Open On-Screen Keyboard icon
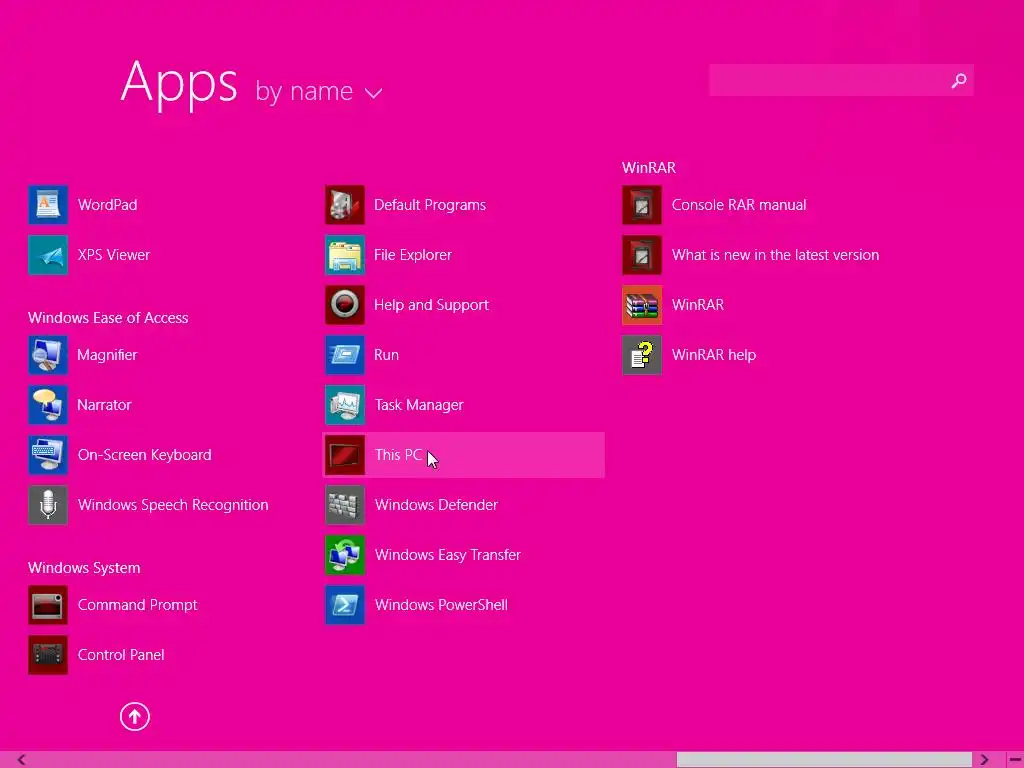The image size is (1024, 768). tap(48, 455)
